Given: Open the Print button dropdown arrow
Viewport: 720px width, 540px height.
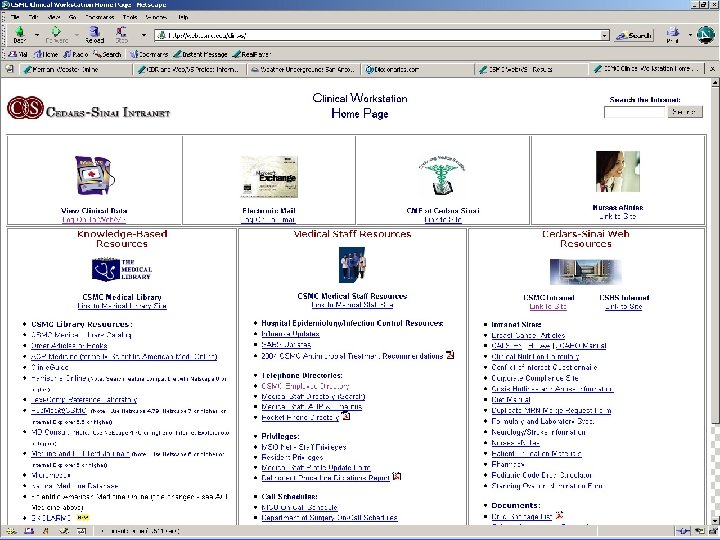Looking at the screenshot, I should 690,35.
